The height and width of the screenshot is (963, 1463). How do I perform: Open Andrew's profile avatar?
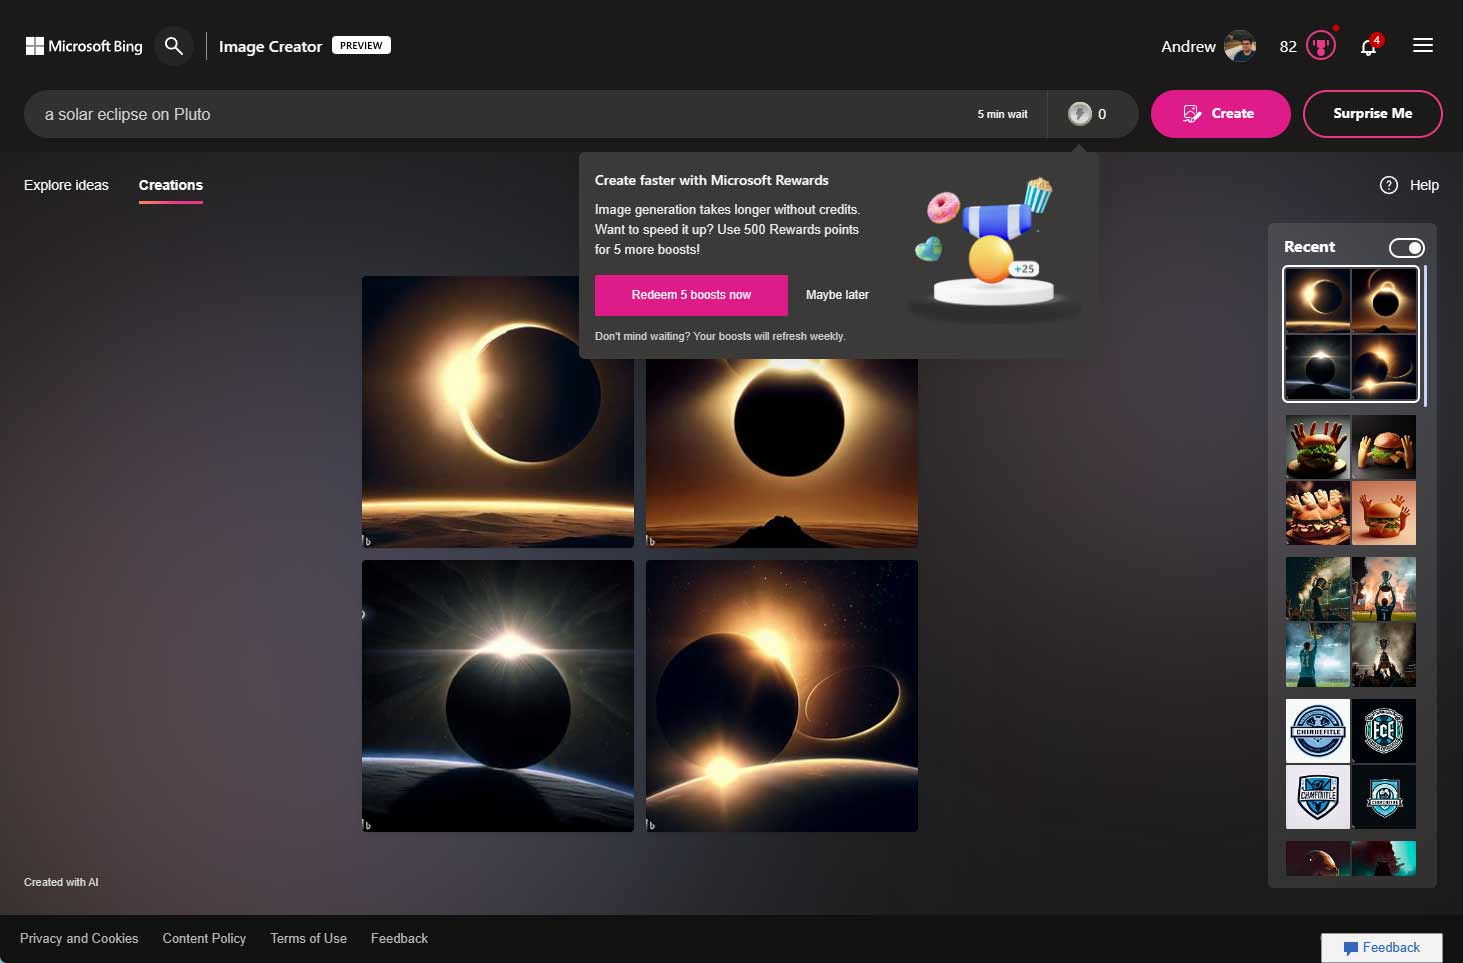pos(1240,45)
